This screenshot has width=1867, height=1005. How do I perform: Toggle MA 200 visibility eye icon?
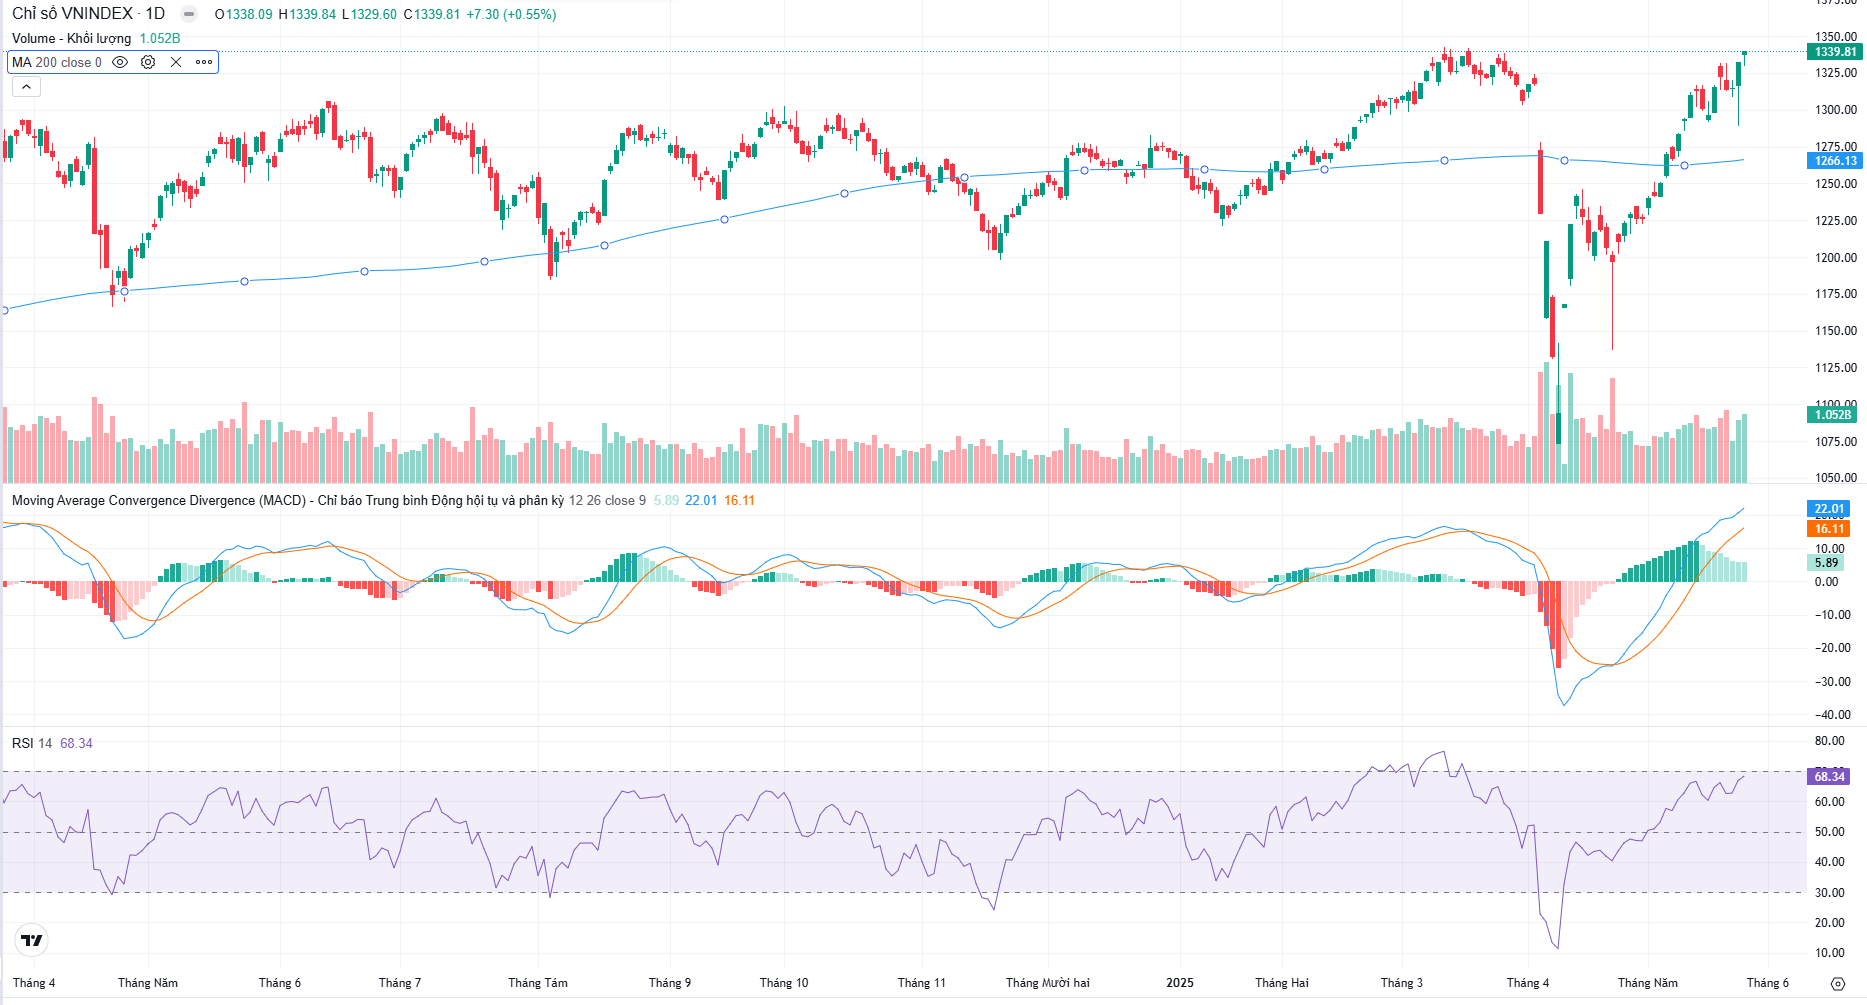click(120, 62)
